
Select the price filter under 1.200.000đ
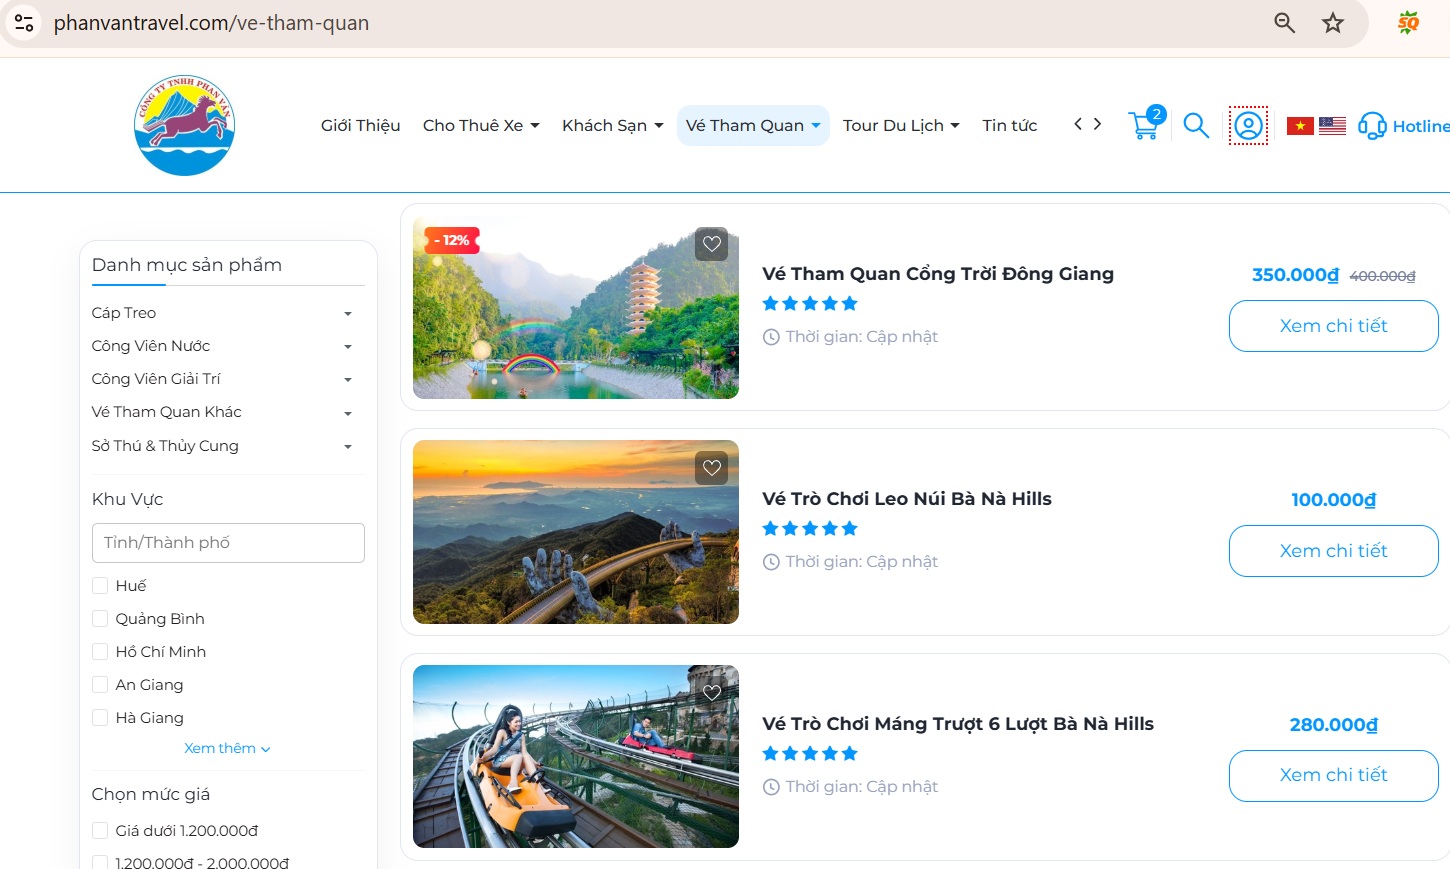[x=100, y=830]
